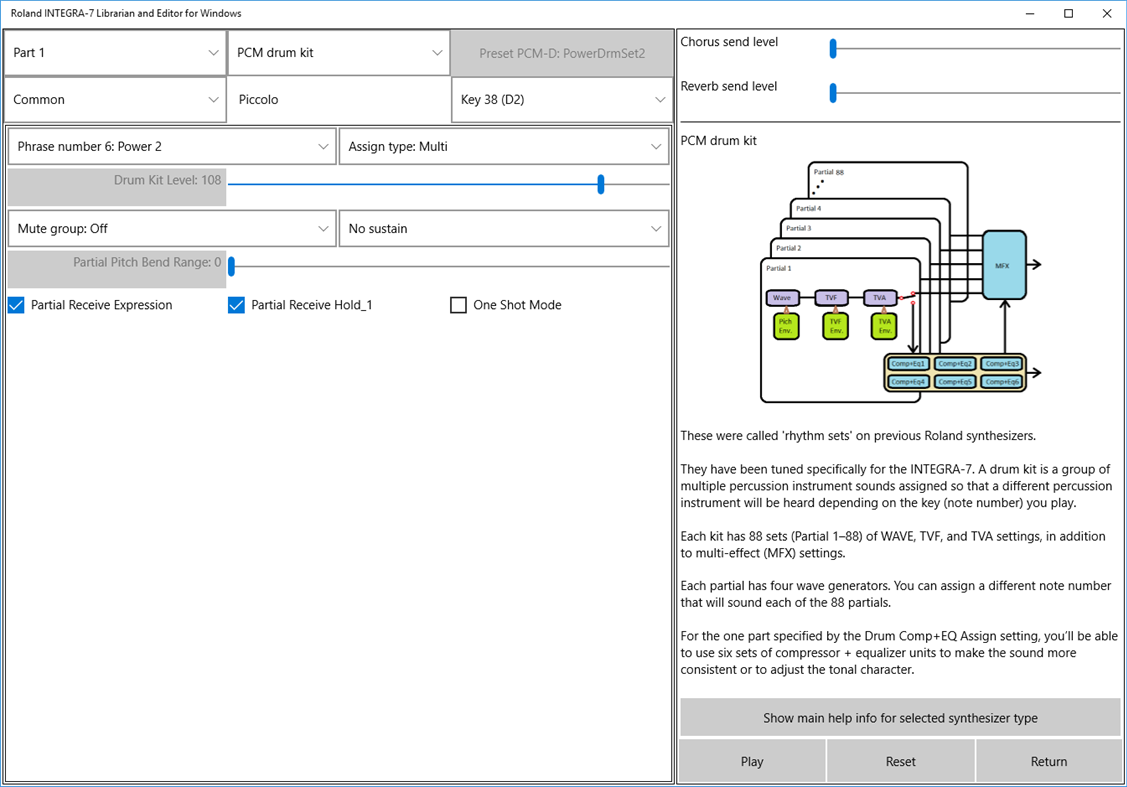Adjust the Chorus send level slider
Screen dimensions: 1127x787
[831, 47]
